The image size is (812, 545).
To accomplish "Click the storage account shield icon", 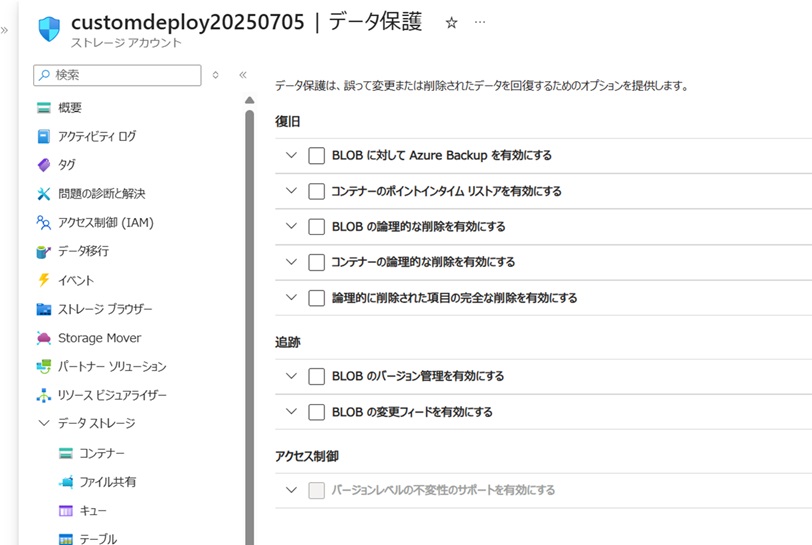I will [x=49, y=28].
